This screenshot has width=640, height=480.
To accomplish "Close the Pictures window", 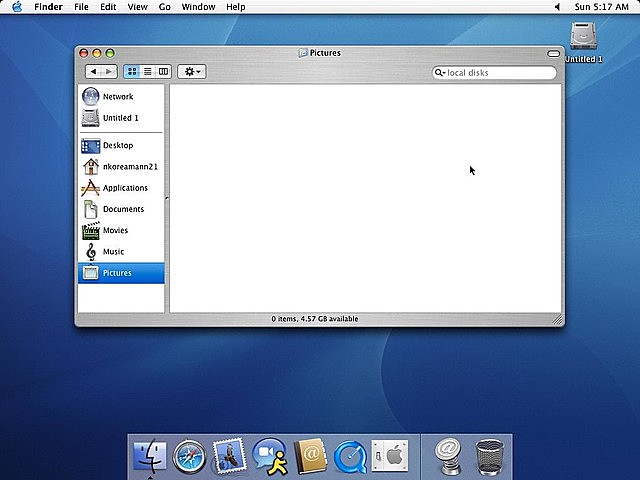I will [x=84, y=53].
